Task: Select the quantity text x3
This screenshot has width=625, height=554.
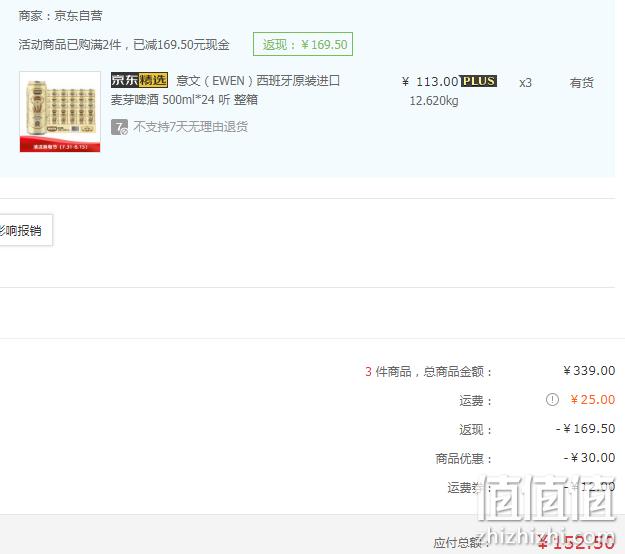Action: tap(525, 83)
